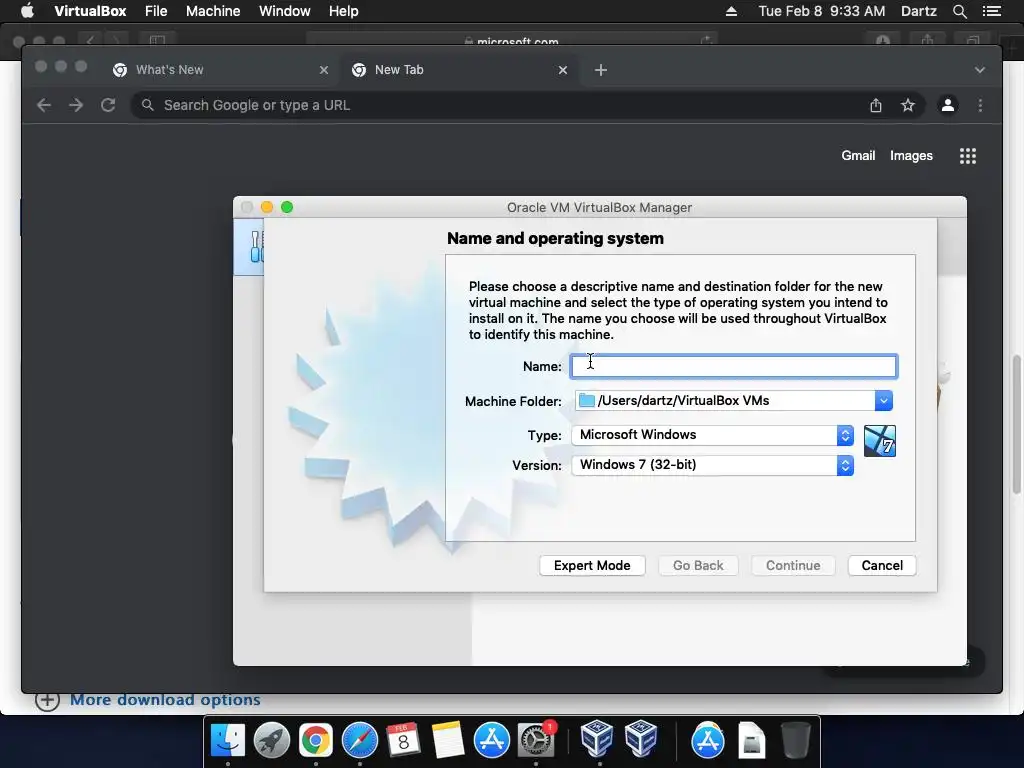
Task: Open Google Chrome from the Dock
Action: click(315, 741)
